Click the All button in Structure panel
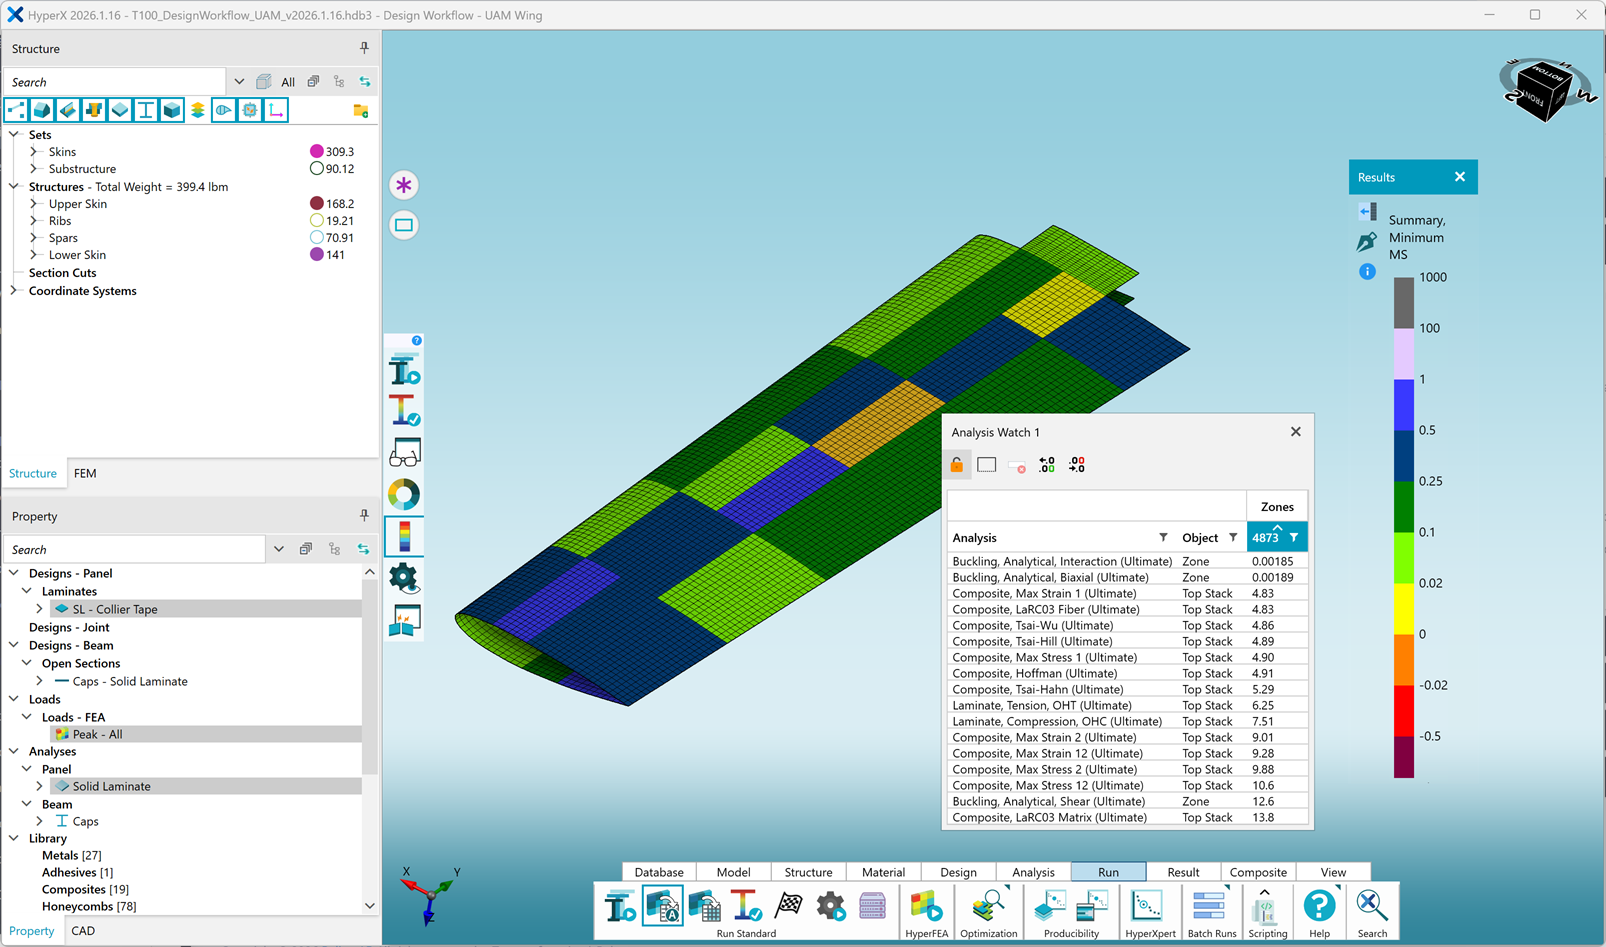Screen dimensions: 1606x947 [x=288, y=82]
